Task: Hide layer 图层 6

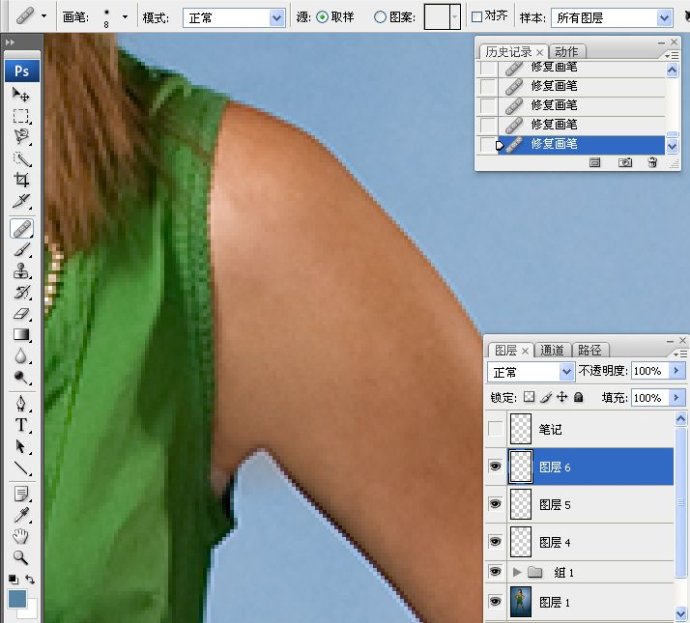Action: (x=495, y=466)
